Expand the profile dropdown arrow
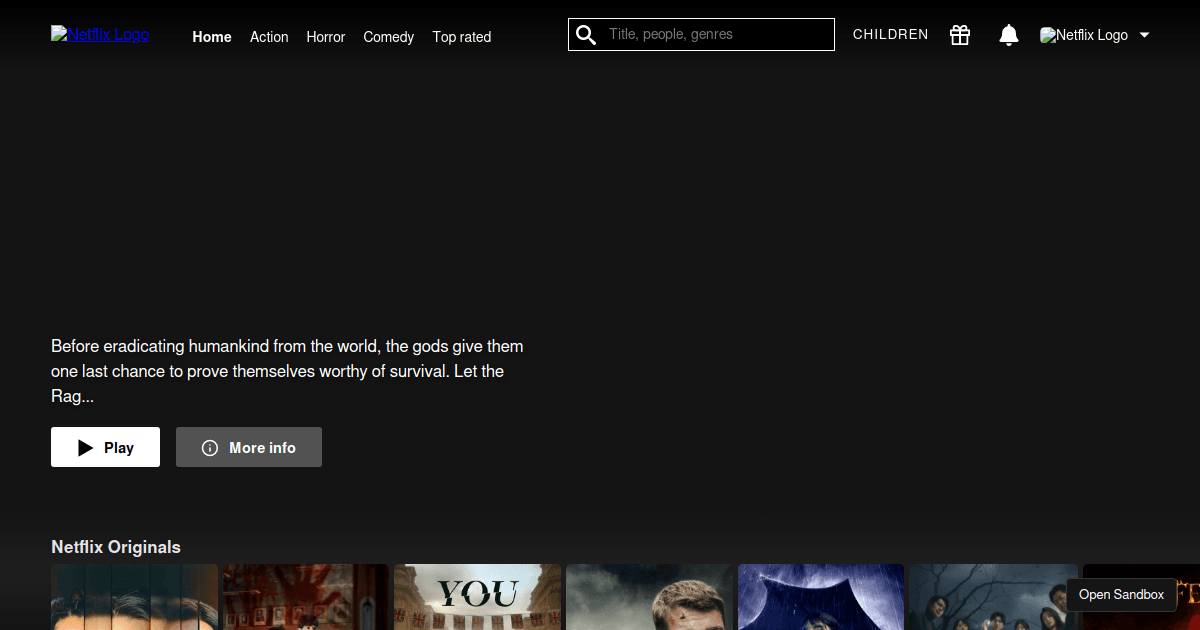Image resolution: width=1200 pixels, height=630 pixels. pos(1143,34)
